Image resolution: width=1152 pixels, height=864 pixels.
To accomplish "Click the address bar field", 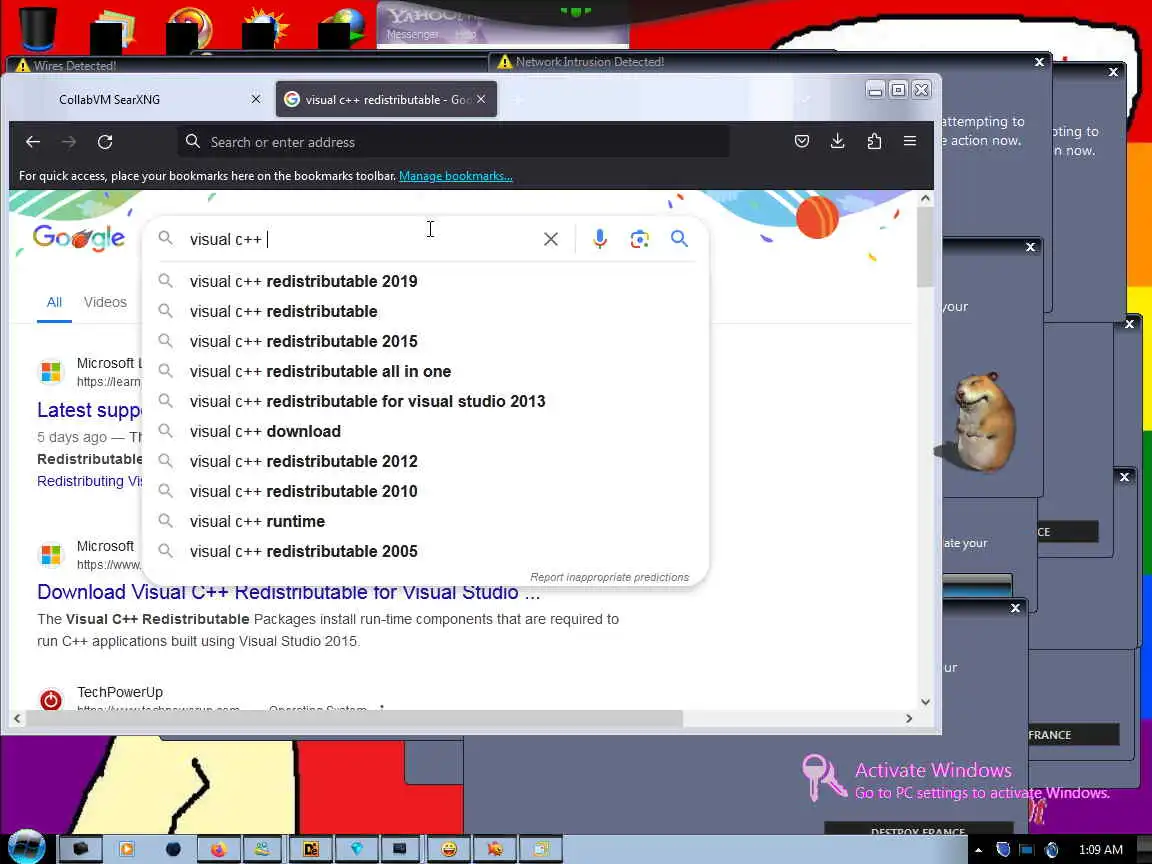I will pos(453,142).
